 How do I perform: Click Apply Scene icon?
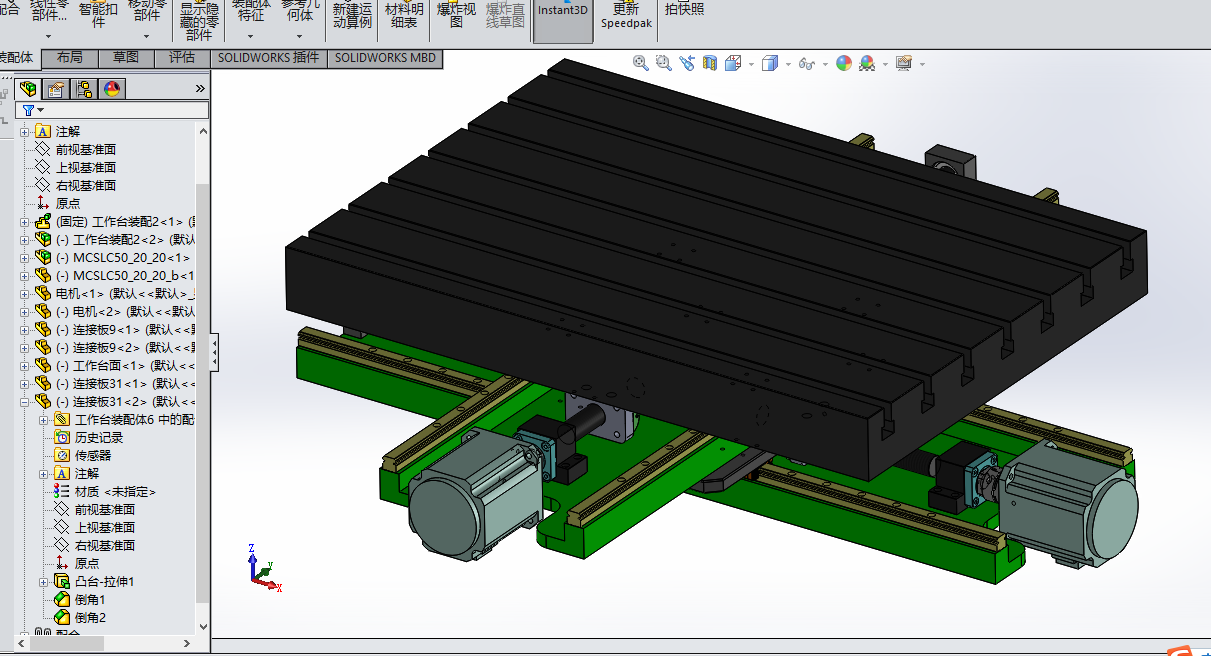click(867, 63)
